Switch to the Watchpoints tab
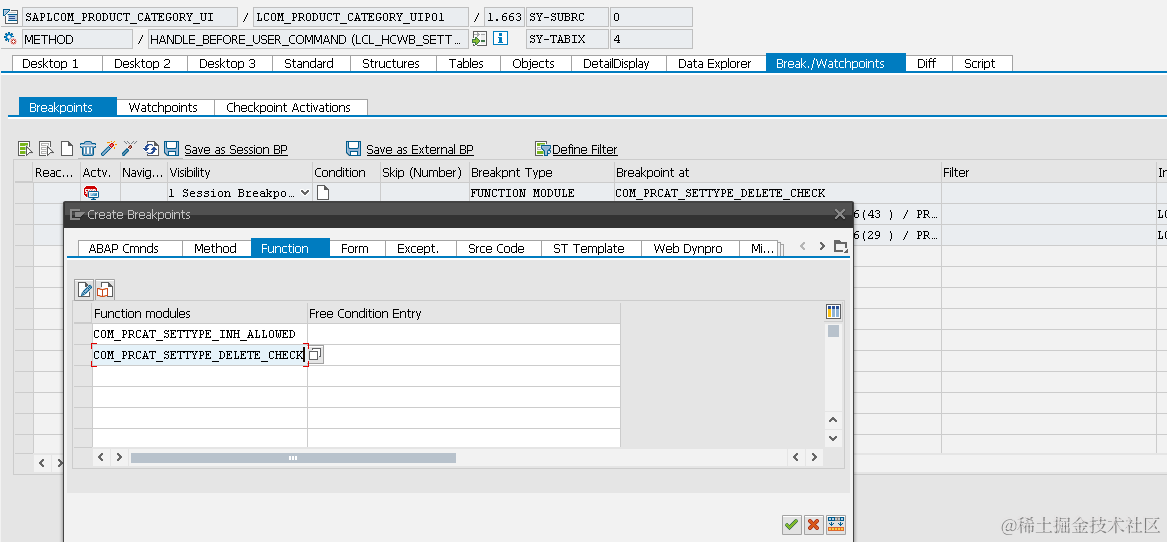The image size is (1167, 542). tap(163, 107)
